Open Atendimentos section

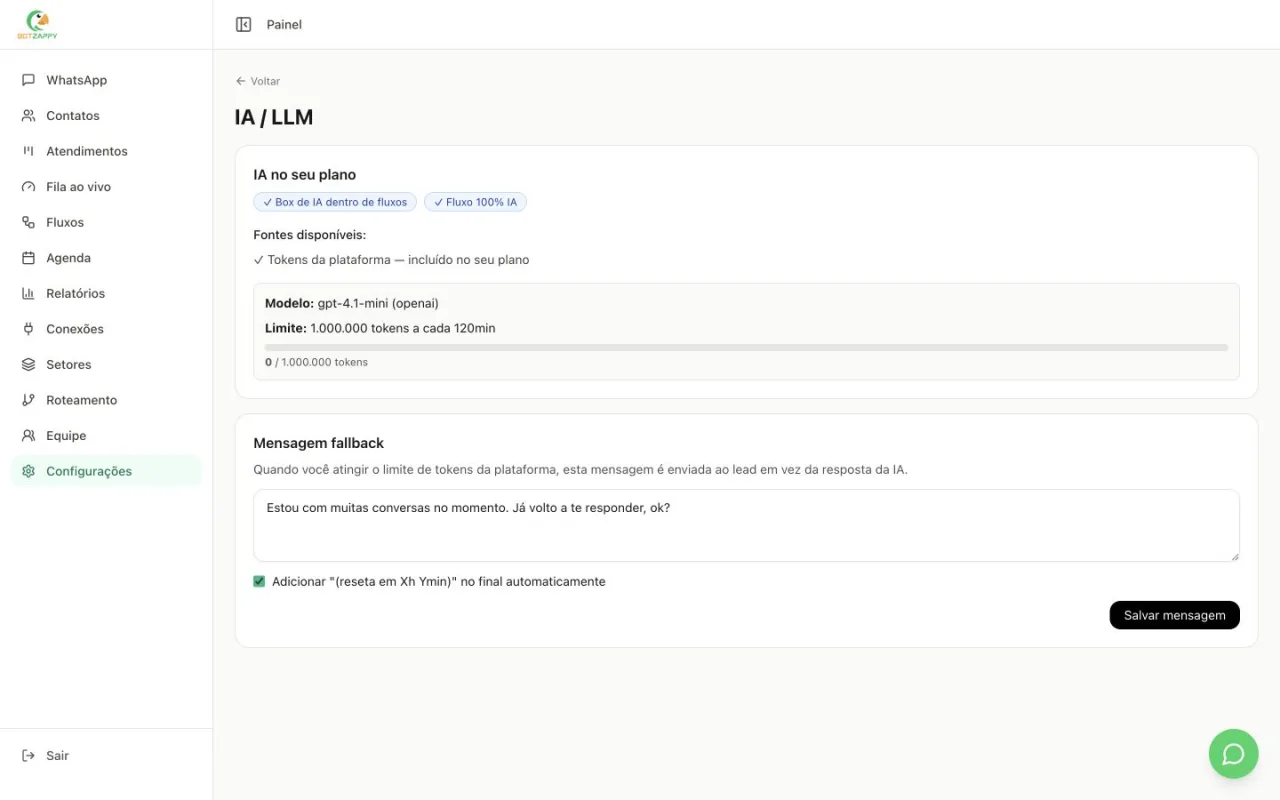[106, 151]
